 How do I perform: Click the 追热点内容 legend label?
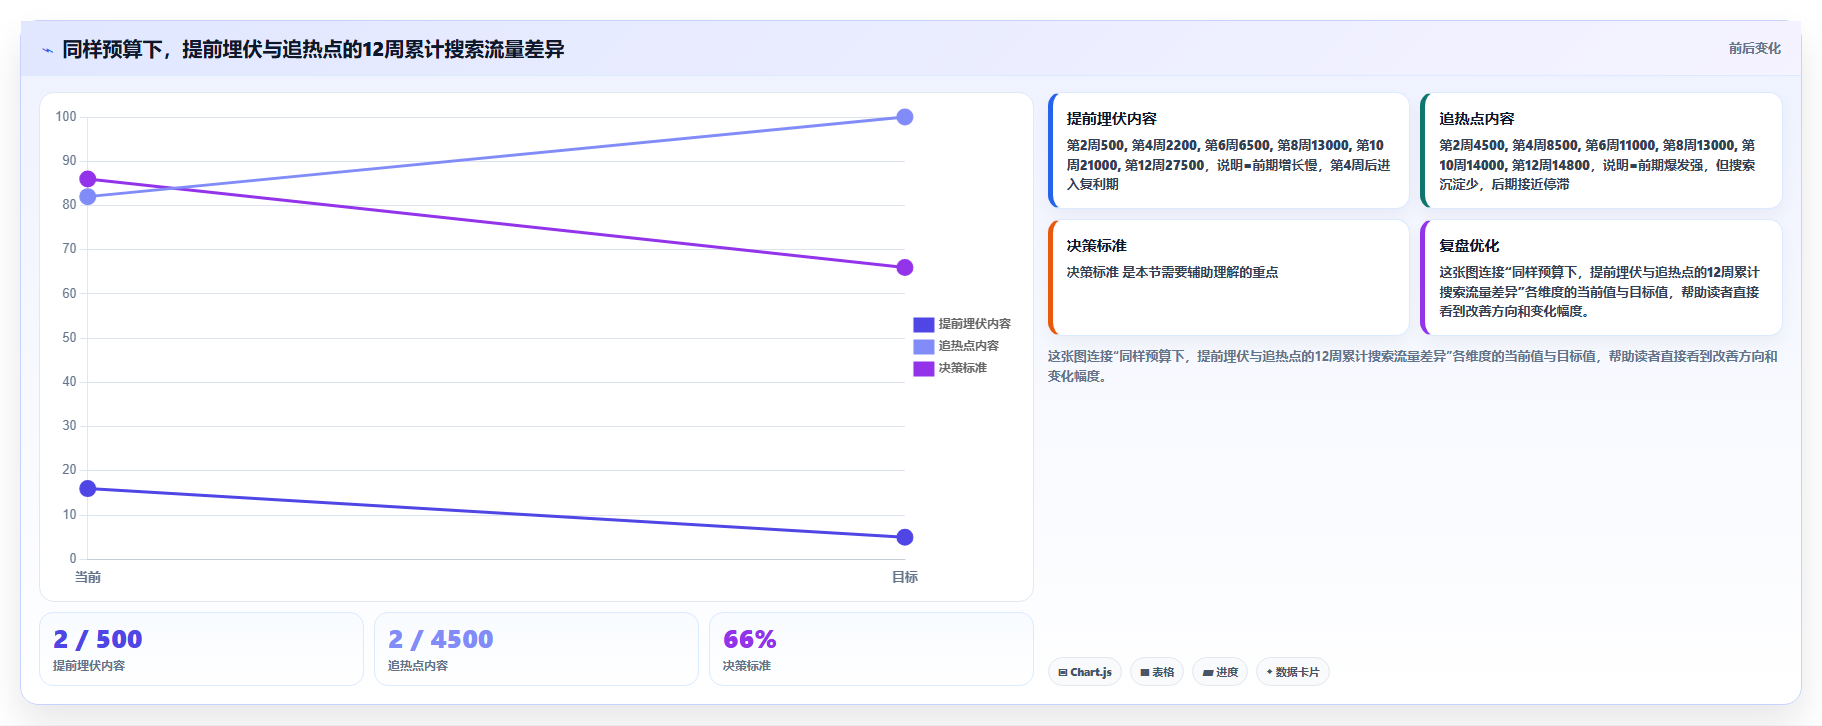point(968,346)
